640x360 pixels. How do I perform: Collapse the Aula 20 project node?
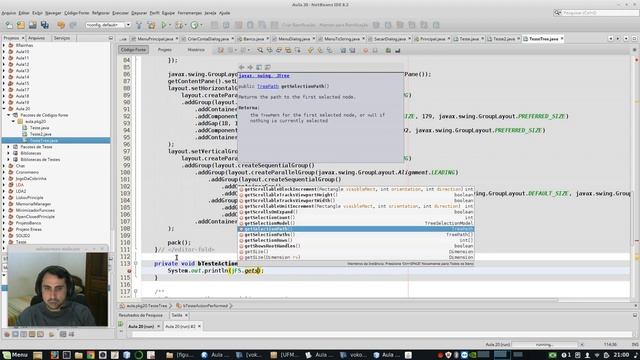coord(4,109)
